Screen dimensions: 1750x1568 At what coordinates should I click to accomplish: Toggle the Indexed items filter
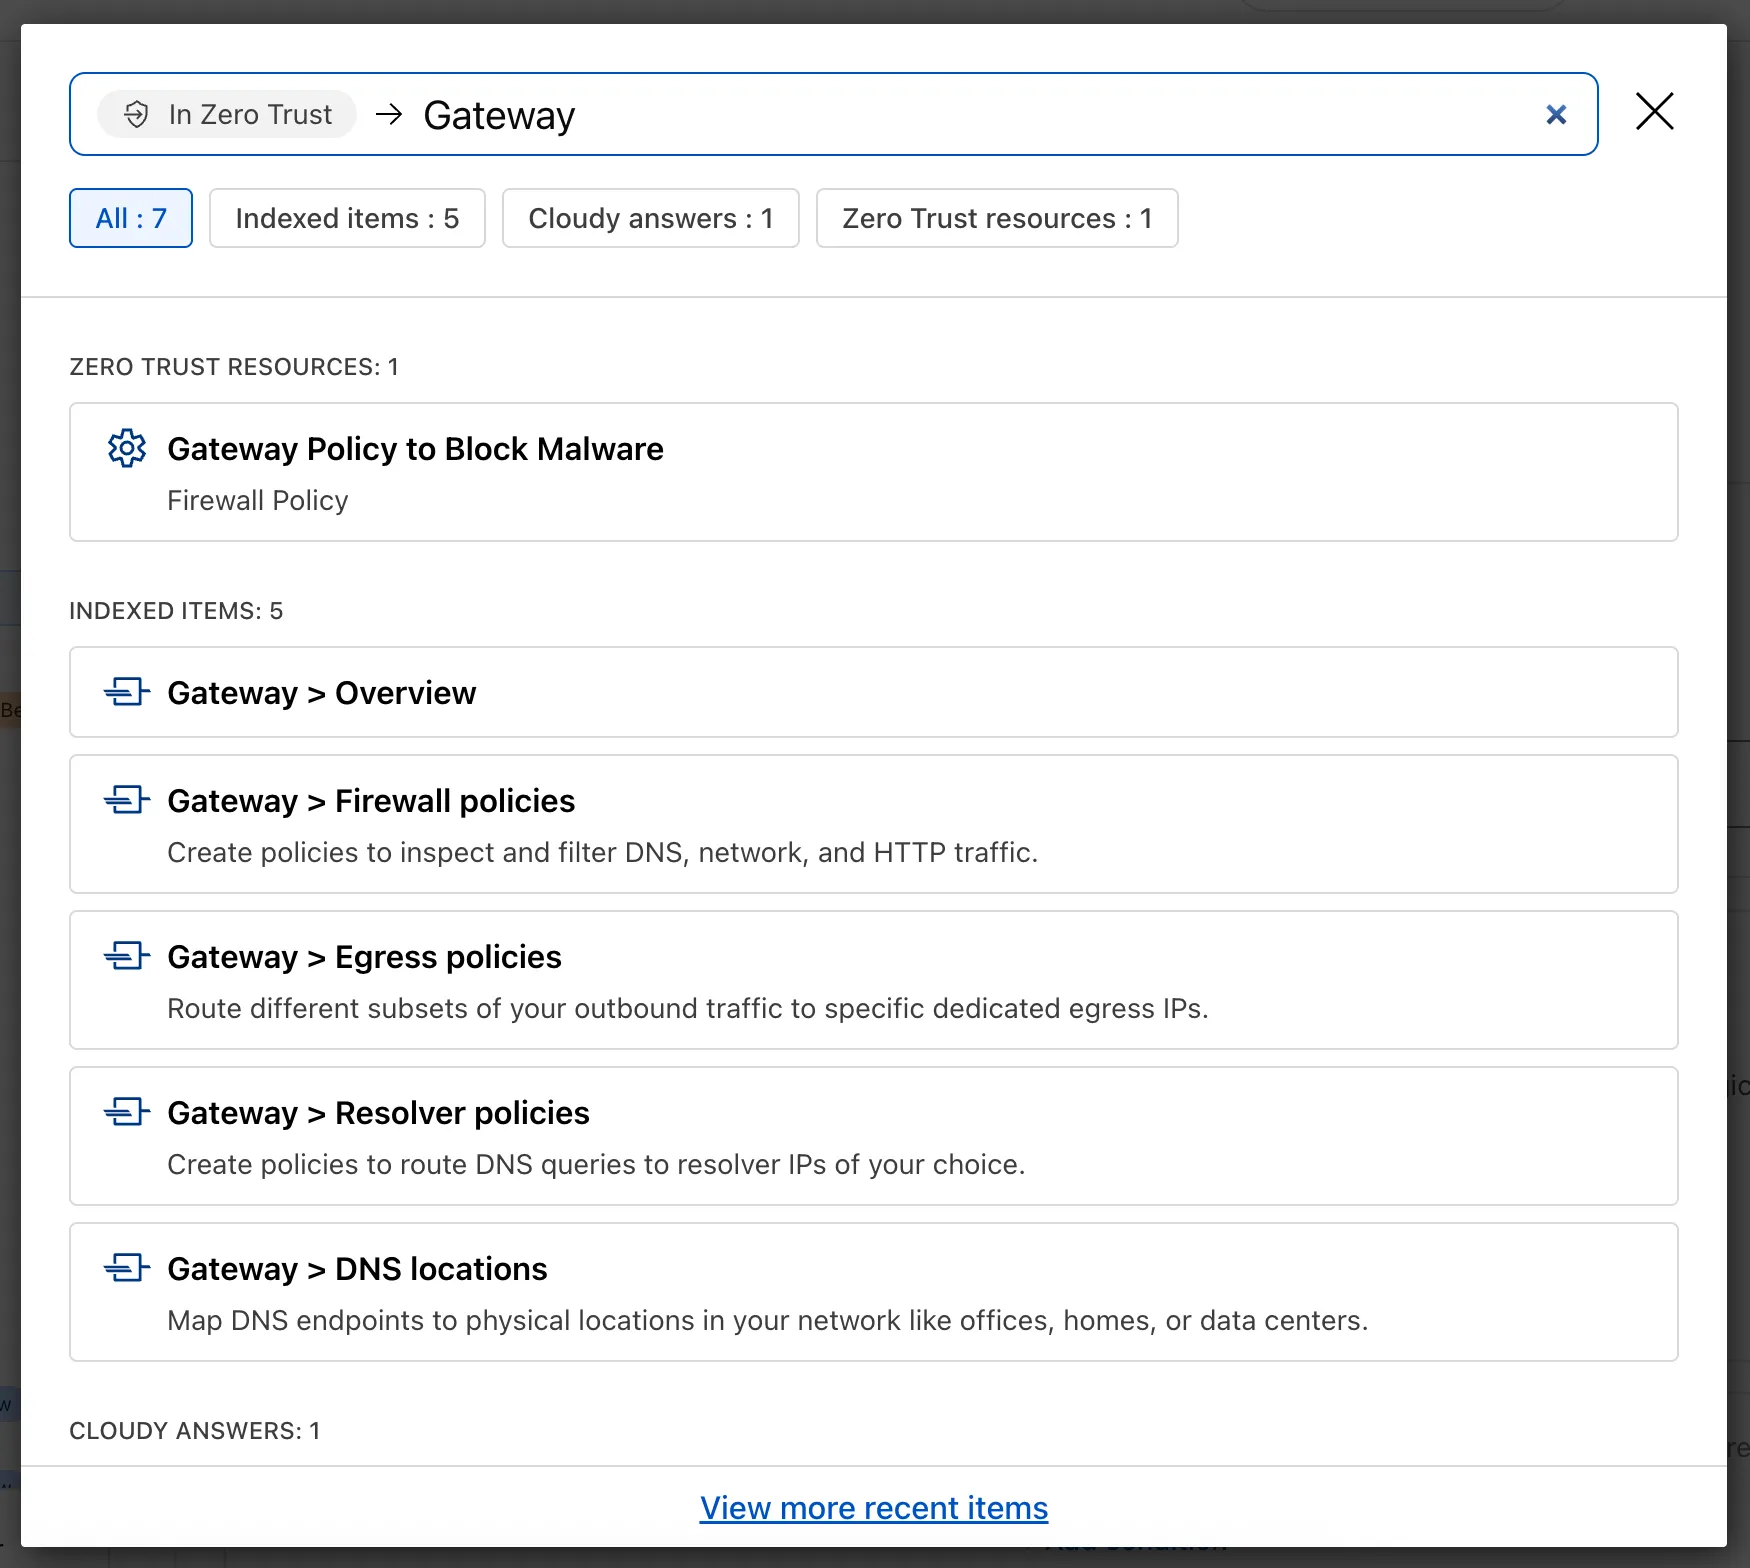coord(347,218)
